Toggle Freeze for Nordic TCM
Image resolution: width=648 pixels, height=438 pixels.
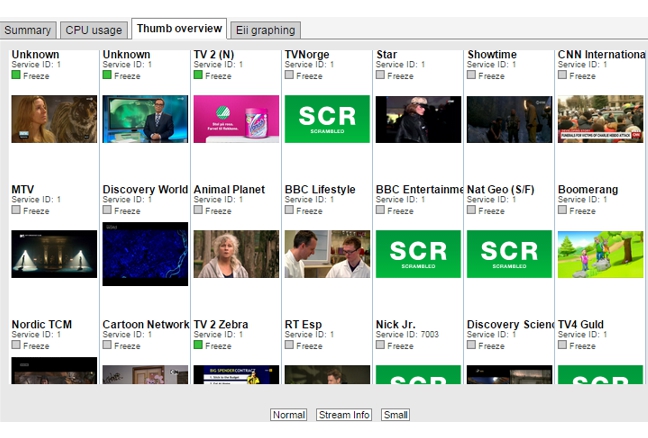[x=16, y=345]
